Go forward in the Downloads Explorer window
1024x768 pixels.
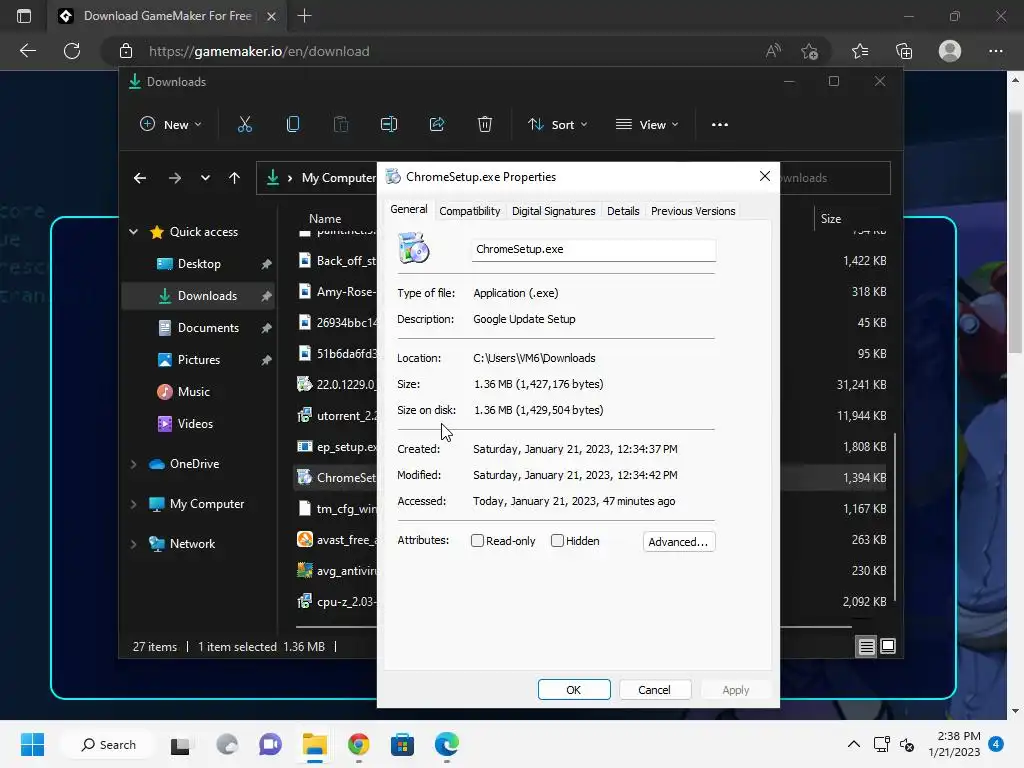coord(174,178)
